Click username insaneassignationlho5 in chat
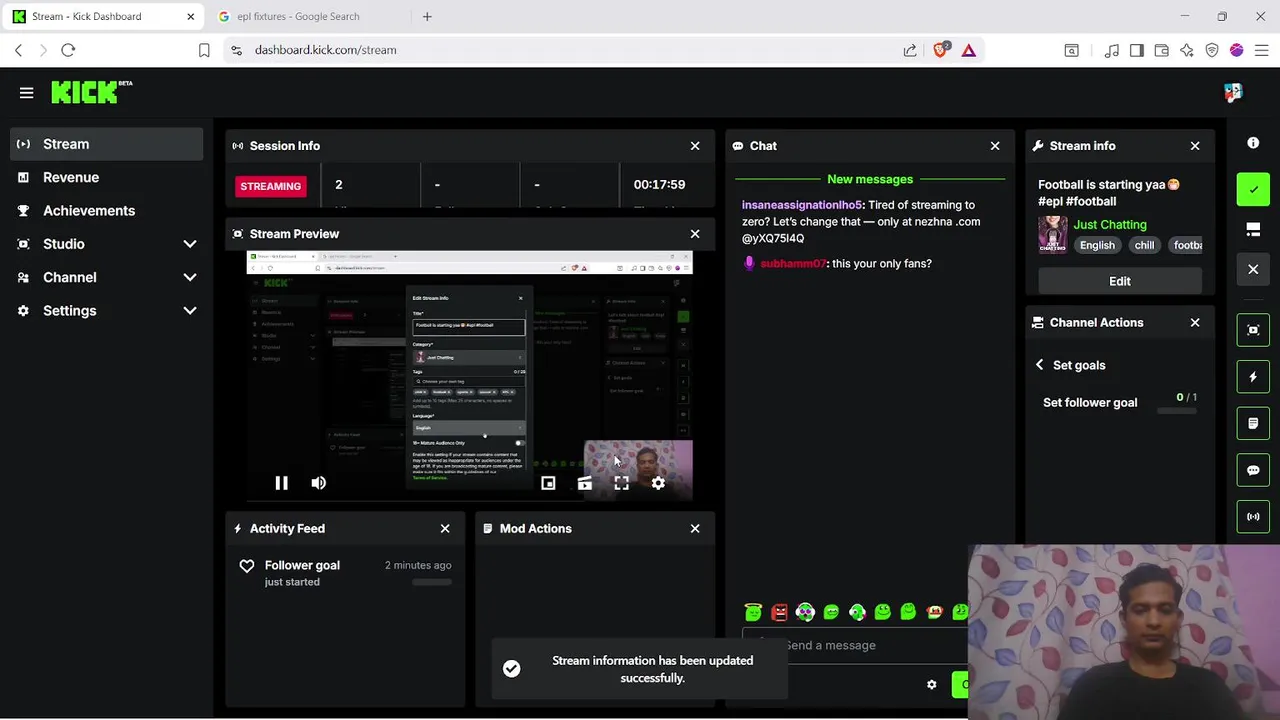Viewport: 1280px width, 720px height. point(801,205)
